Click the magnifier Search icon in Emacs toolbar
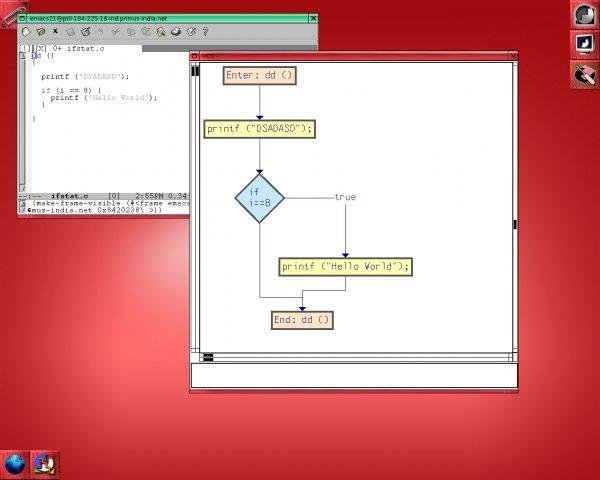This screenshot has height=480, width=600. (161, 32)
